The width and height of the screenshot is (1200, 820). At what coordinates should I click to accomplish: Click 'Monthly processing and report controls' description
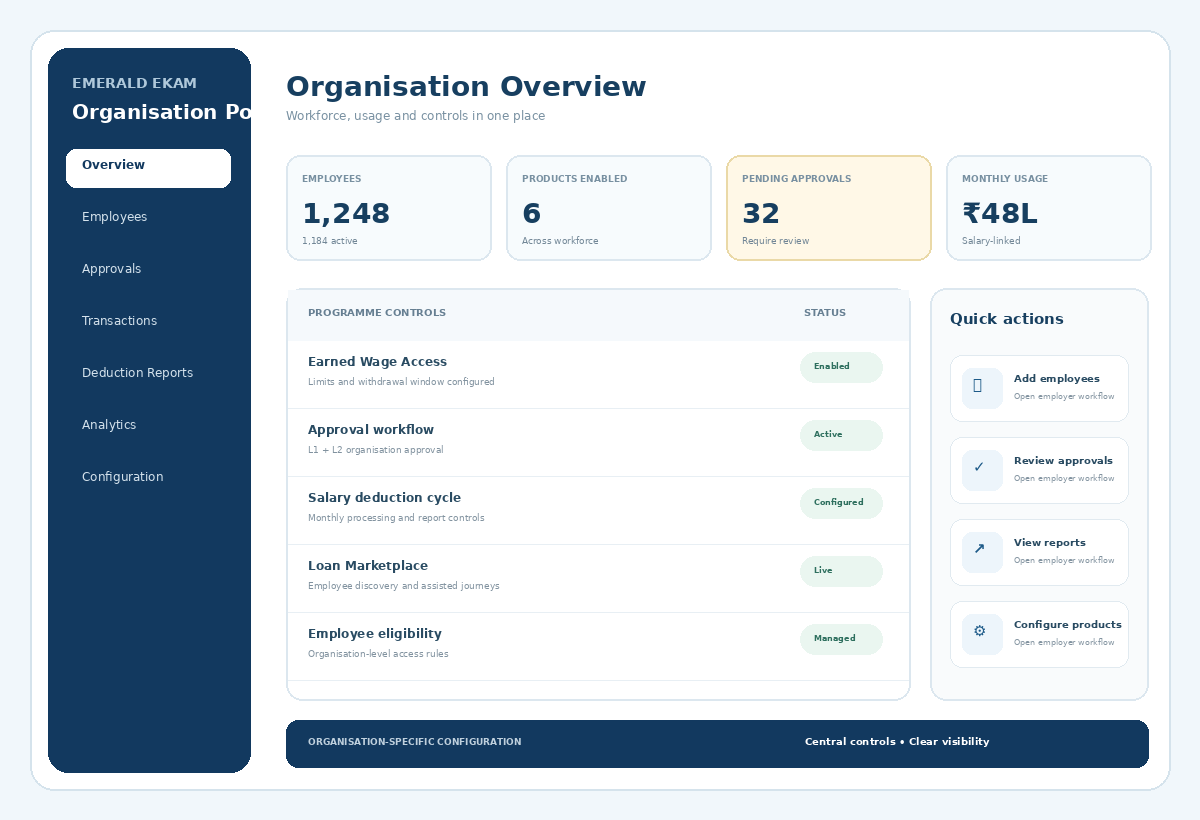[396, 518]
